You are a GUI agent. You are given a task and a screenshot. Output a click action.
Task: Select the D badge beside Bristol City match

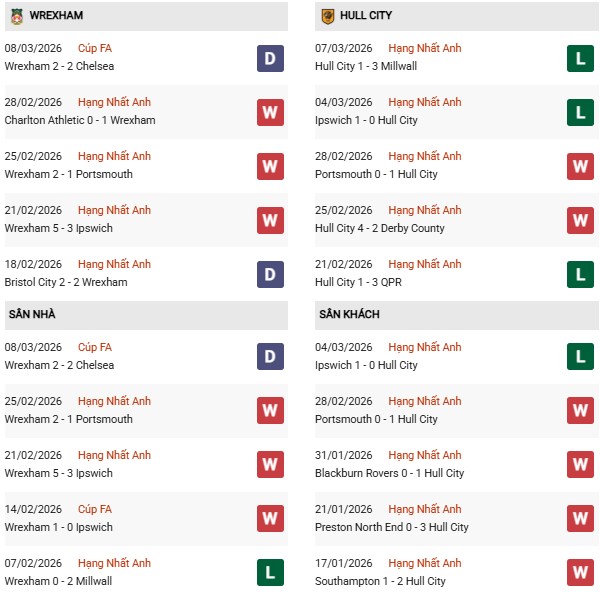click(x=269, y=274)
